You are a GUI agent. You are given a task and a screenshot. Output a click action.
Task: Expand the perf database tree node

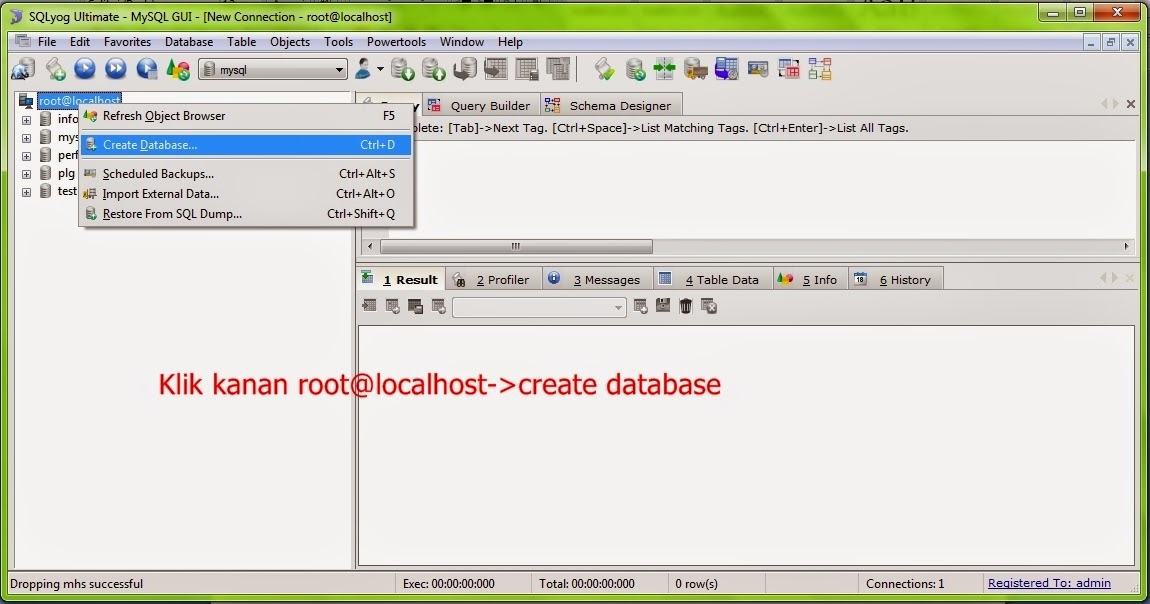coord(26,156)
